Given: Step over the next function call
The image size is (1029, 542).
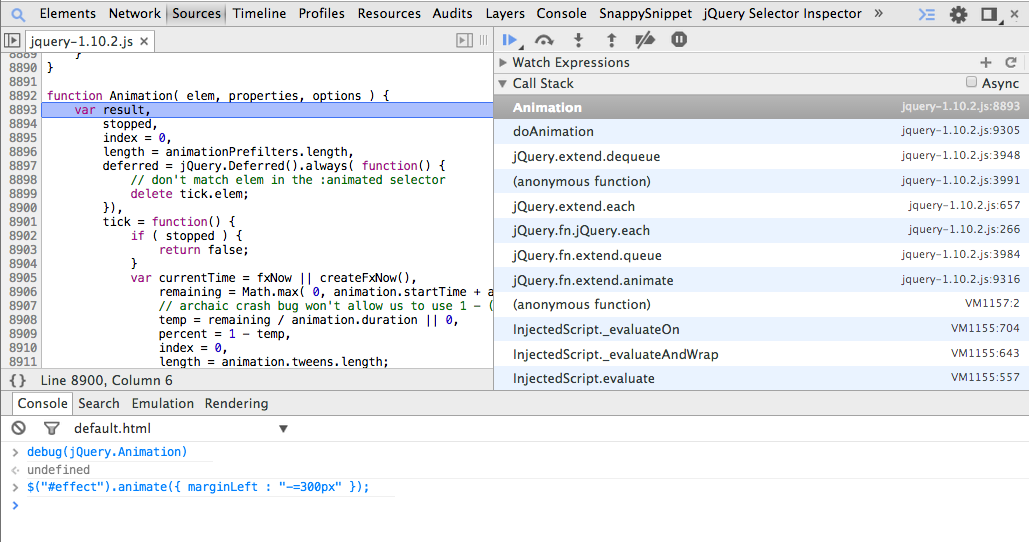Looking at the screenshot, I should [x=544, y=41].
